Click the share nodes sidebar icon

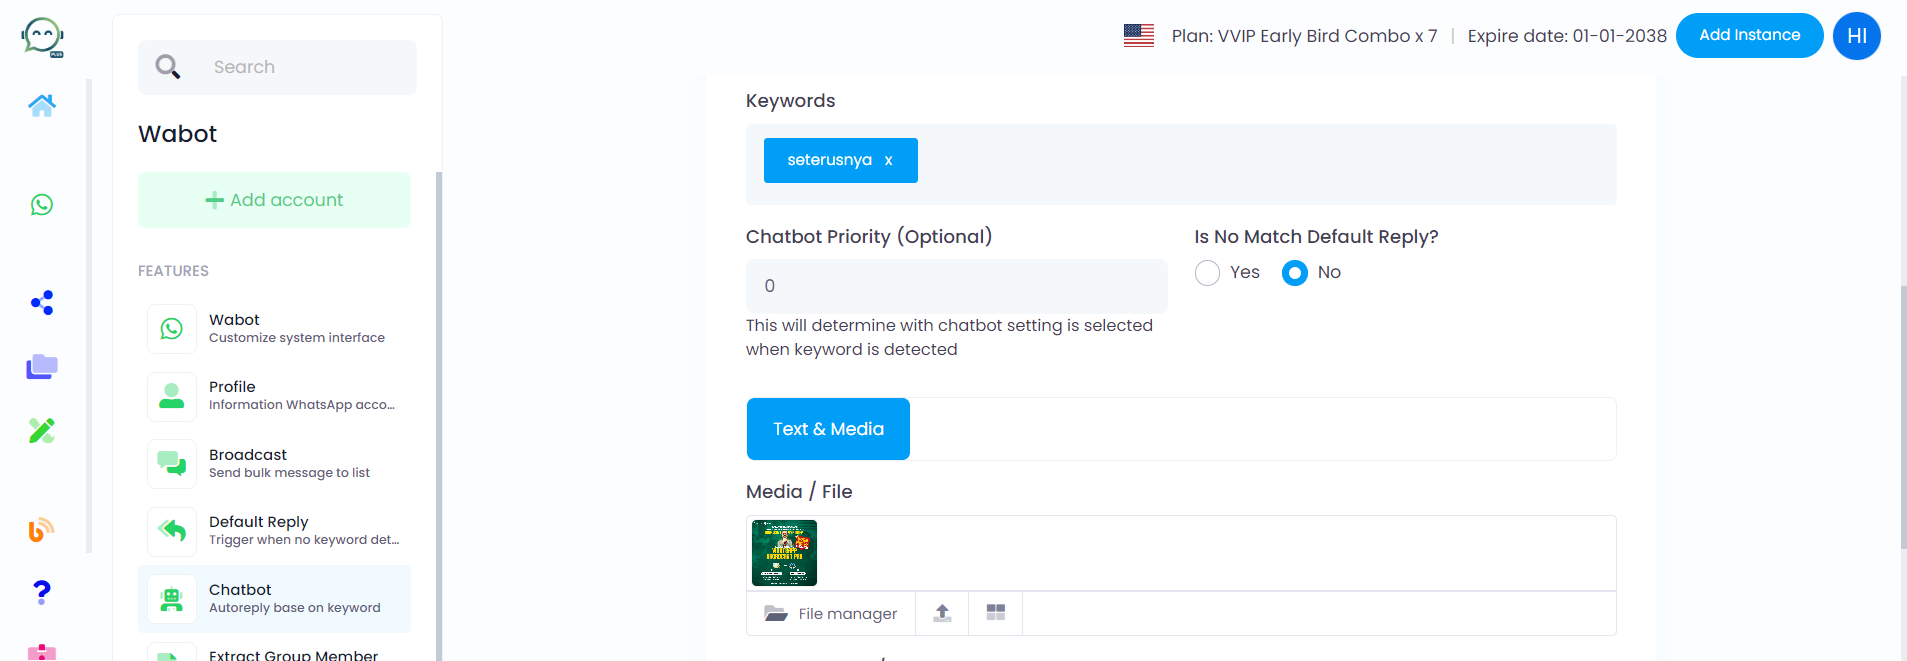(41, 303)
